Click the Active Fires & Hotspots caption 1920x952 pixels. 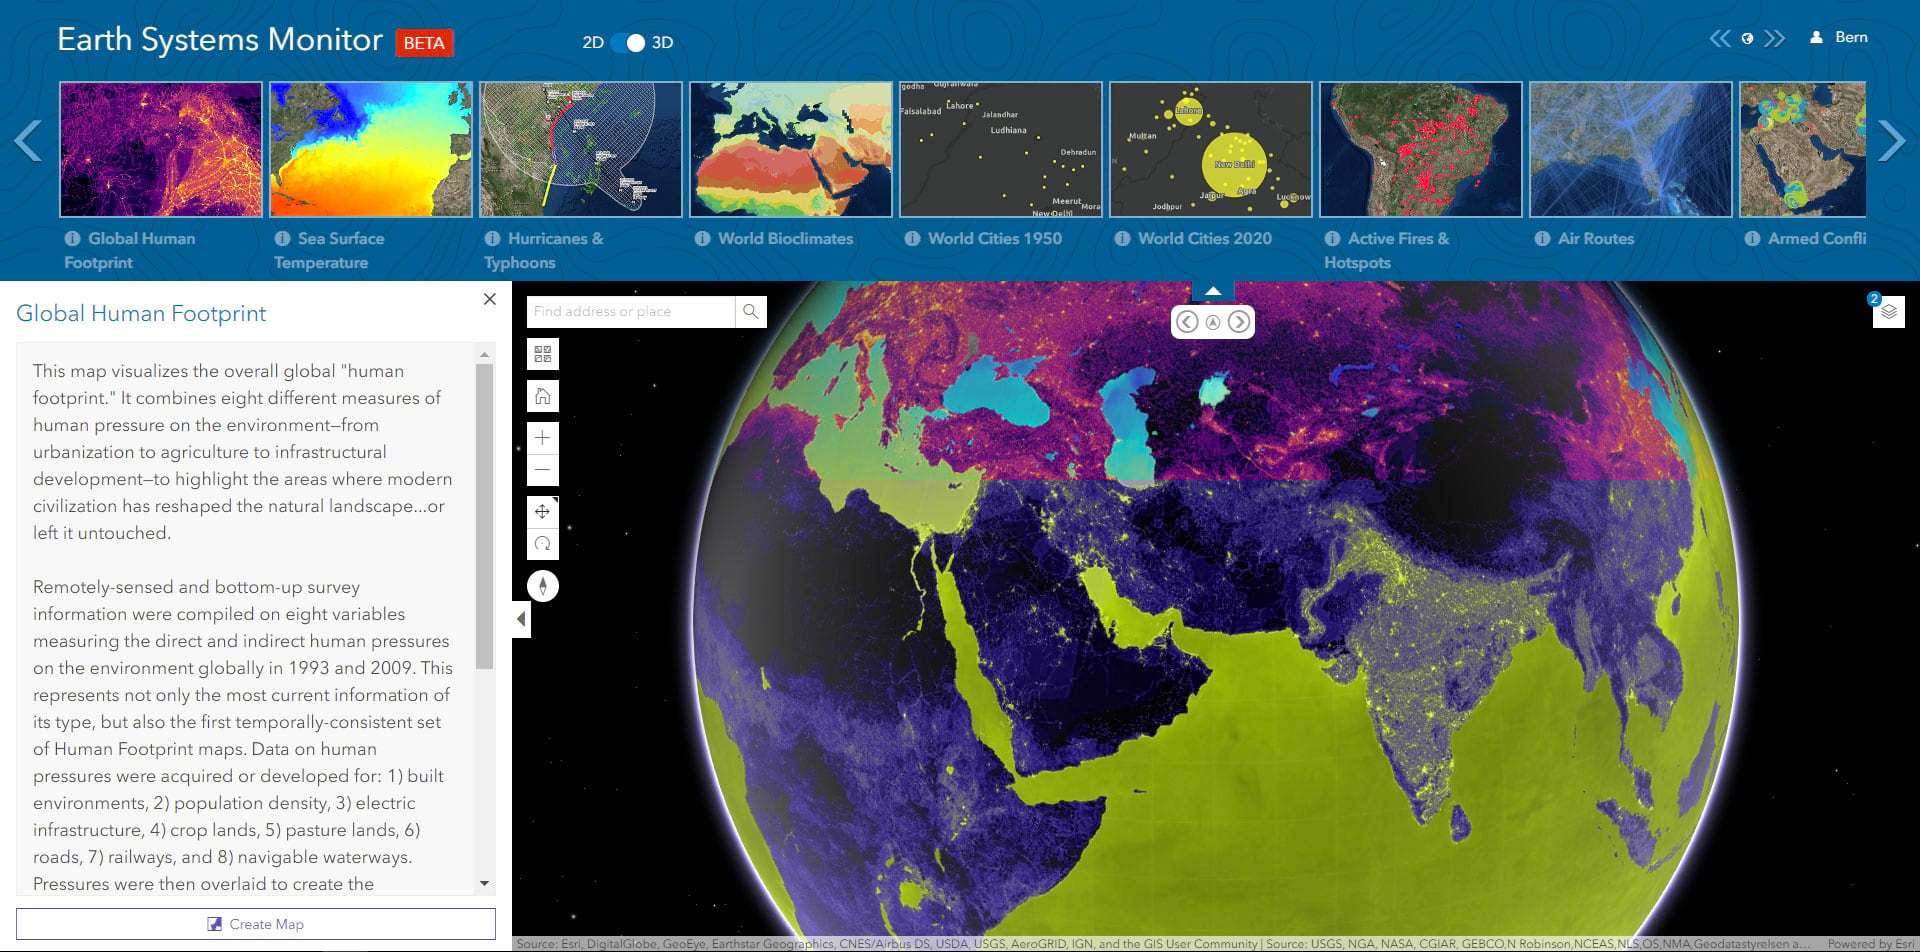1387,250
